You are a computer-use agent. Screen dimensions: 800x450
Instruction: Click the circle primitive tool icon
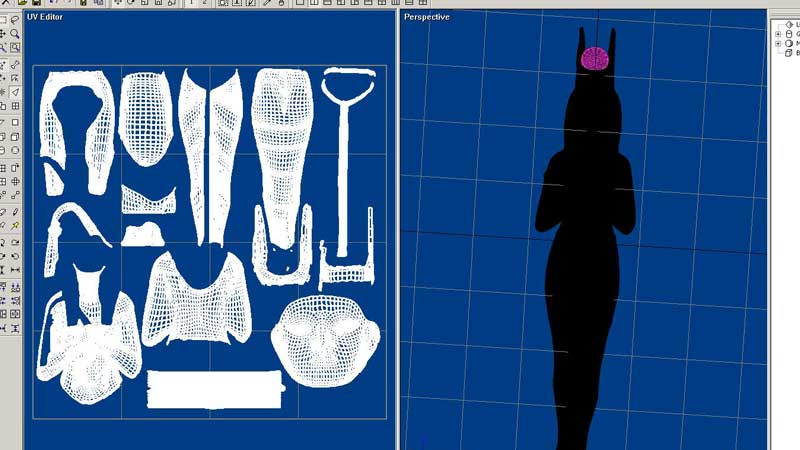click(x=15, y=151)
